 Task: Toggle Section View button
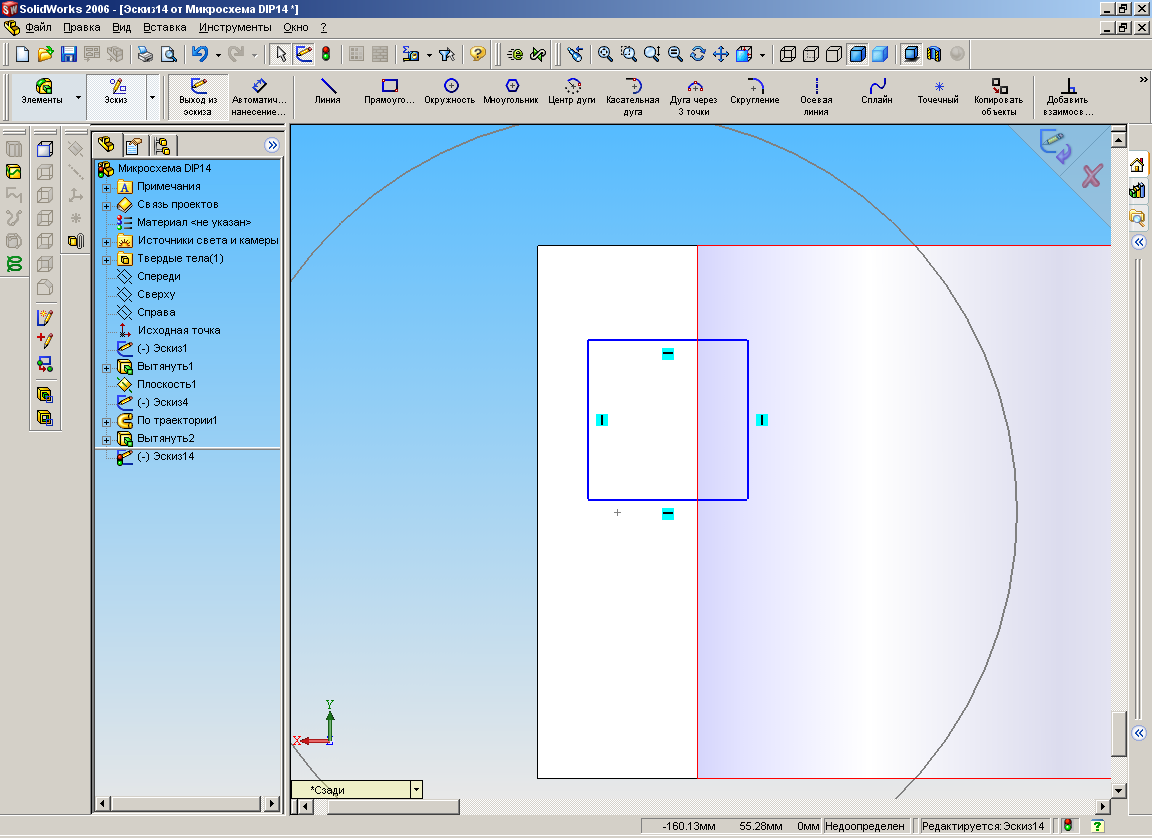tap(934, 54)
